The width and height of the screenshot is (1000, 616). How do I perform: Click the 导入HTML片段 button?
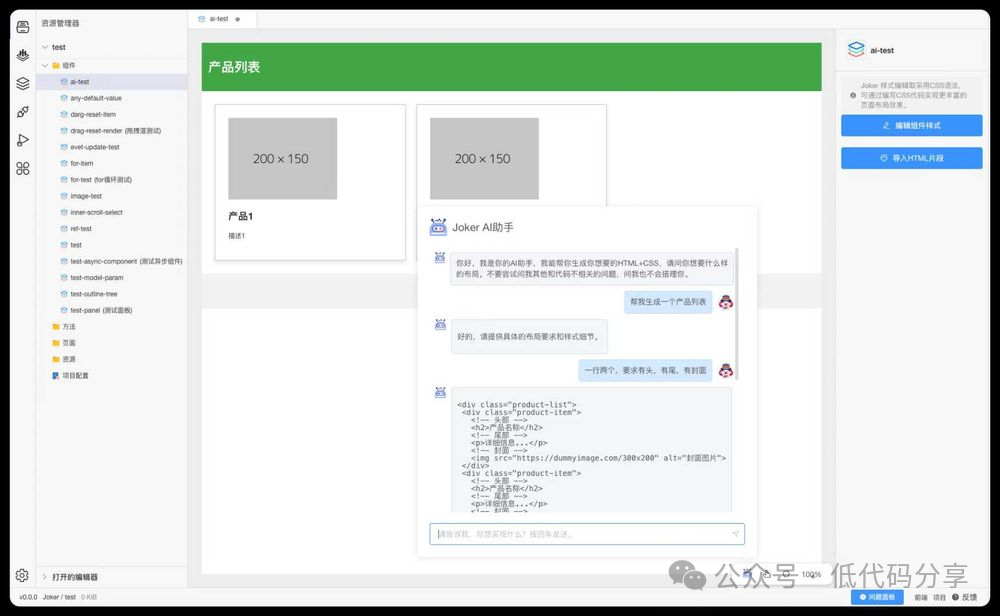[911, 158]
